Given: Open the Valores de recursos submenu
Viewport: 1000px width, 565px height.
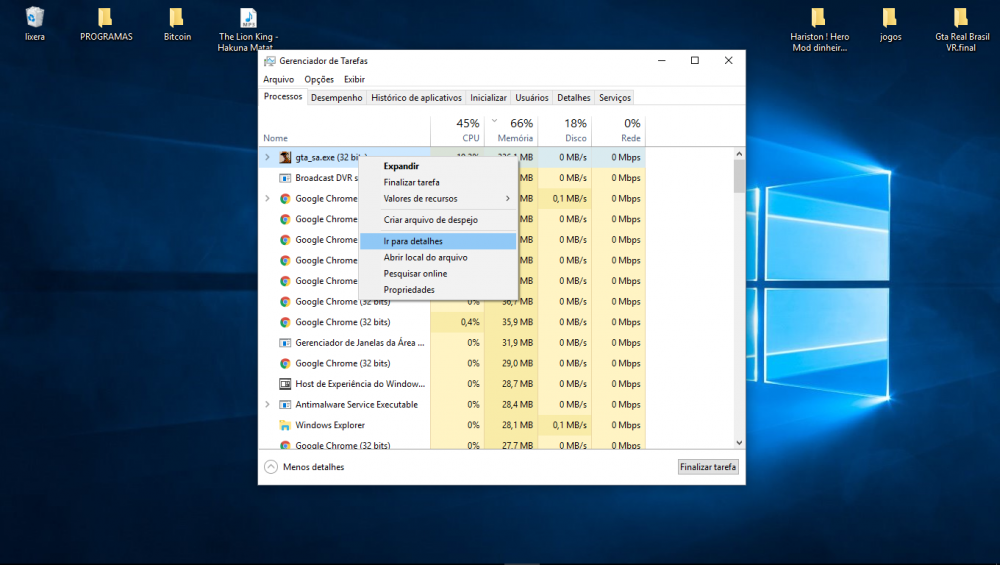Looking at the screenshot, I should point(438,198).
